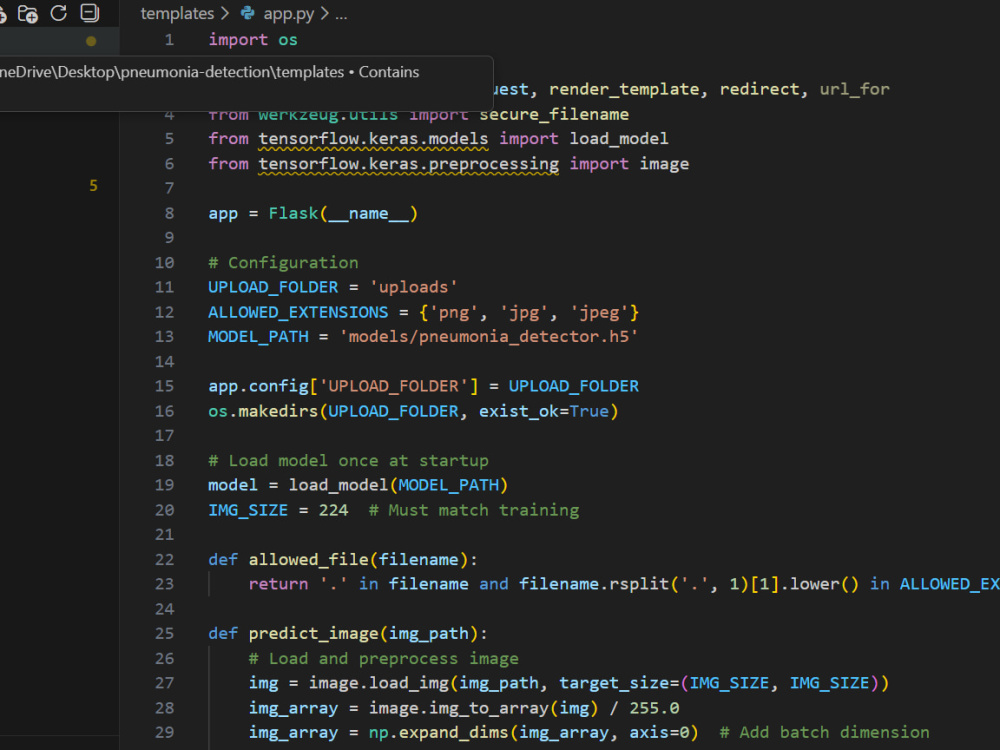
Task: Click 'filename.rsplit' on line 23
Action: (x=594, y=584)
